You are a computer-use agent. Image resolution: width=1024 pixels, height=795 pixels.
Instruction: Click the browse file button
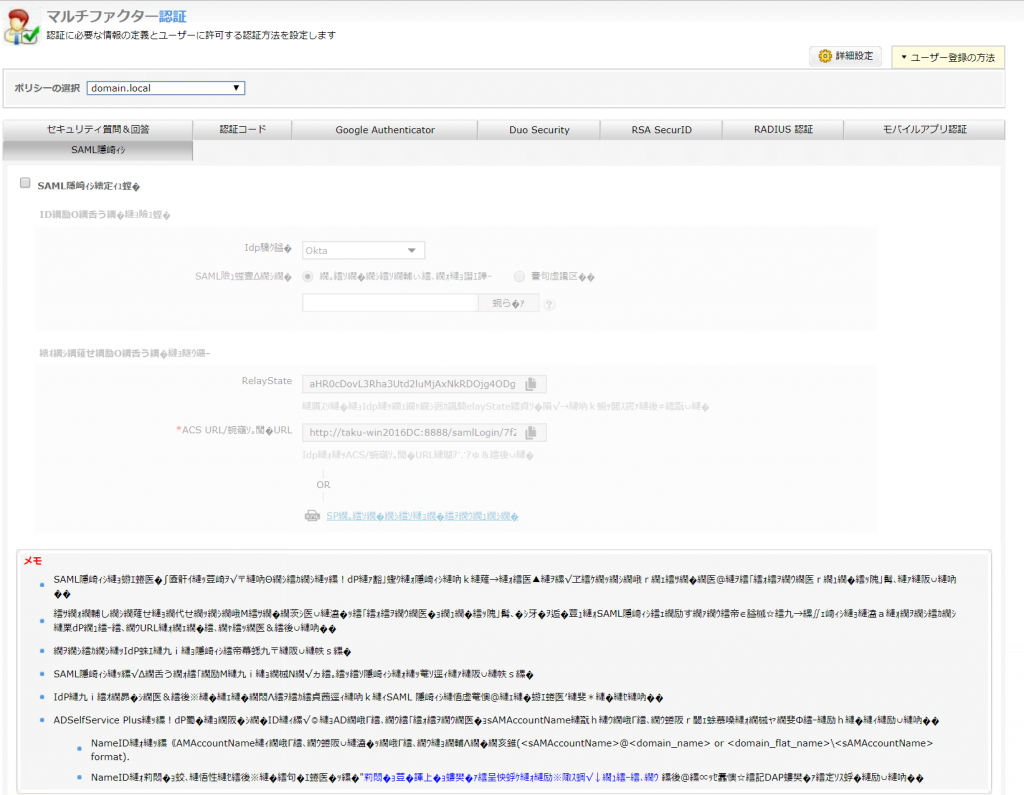pyautogui.click(x=508, y=303)
